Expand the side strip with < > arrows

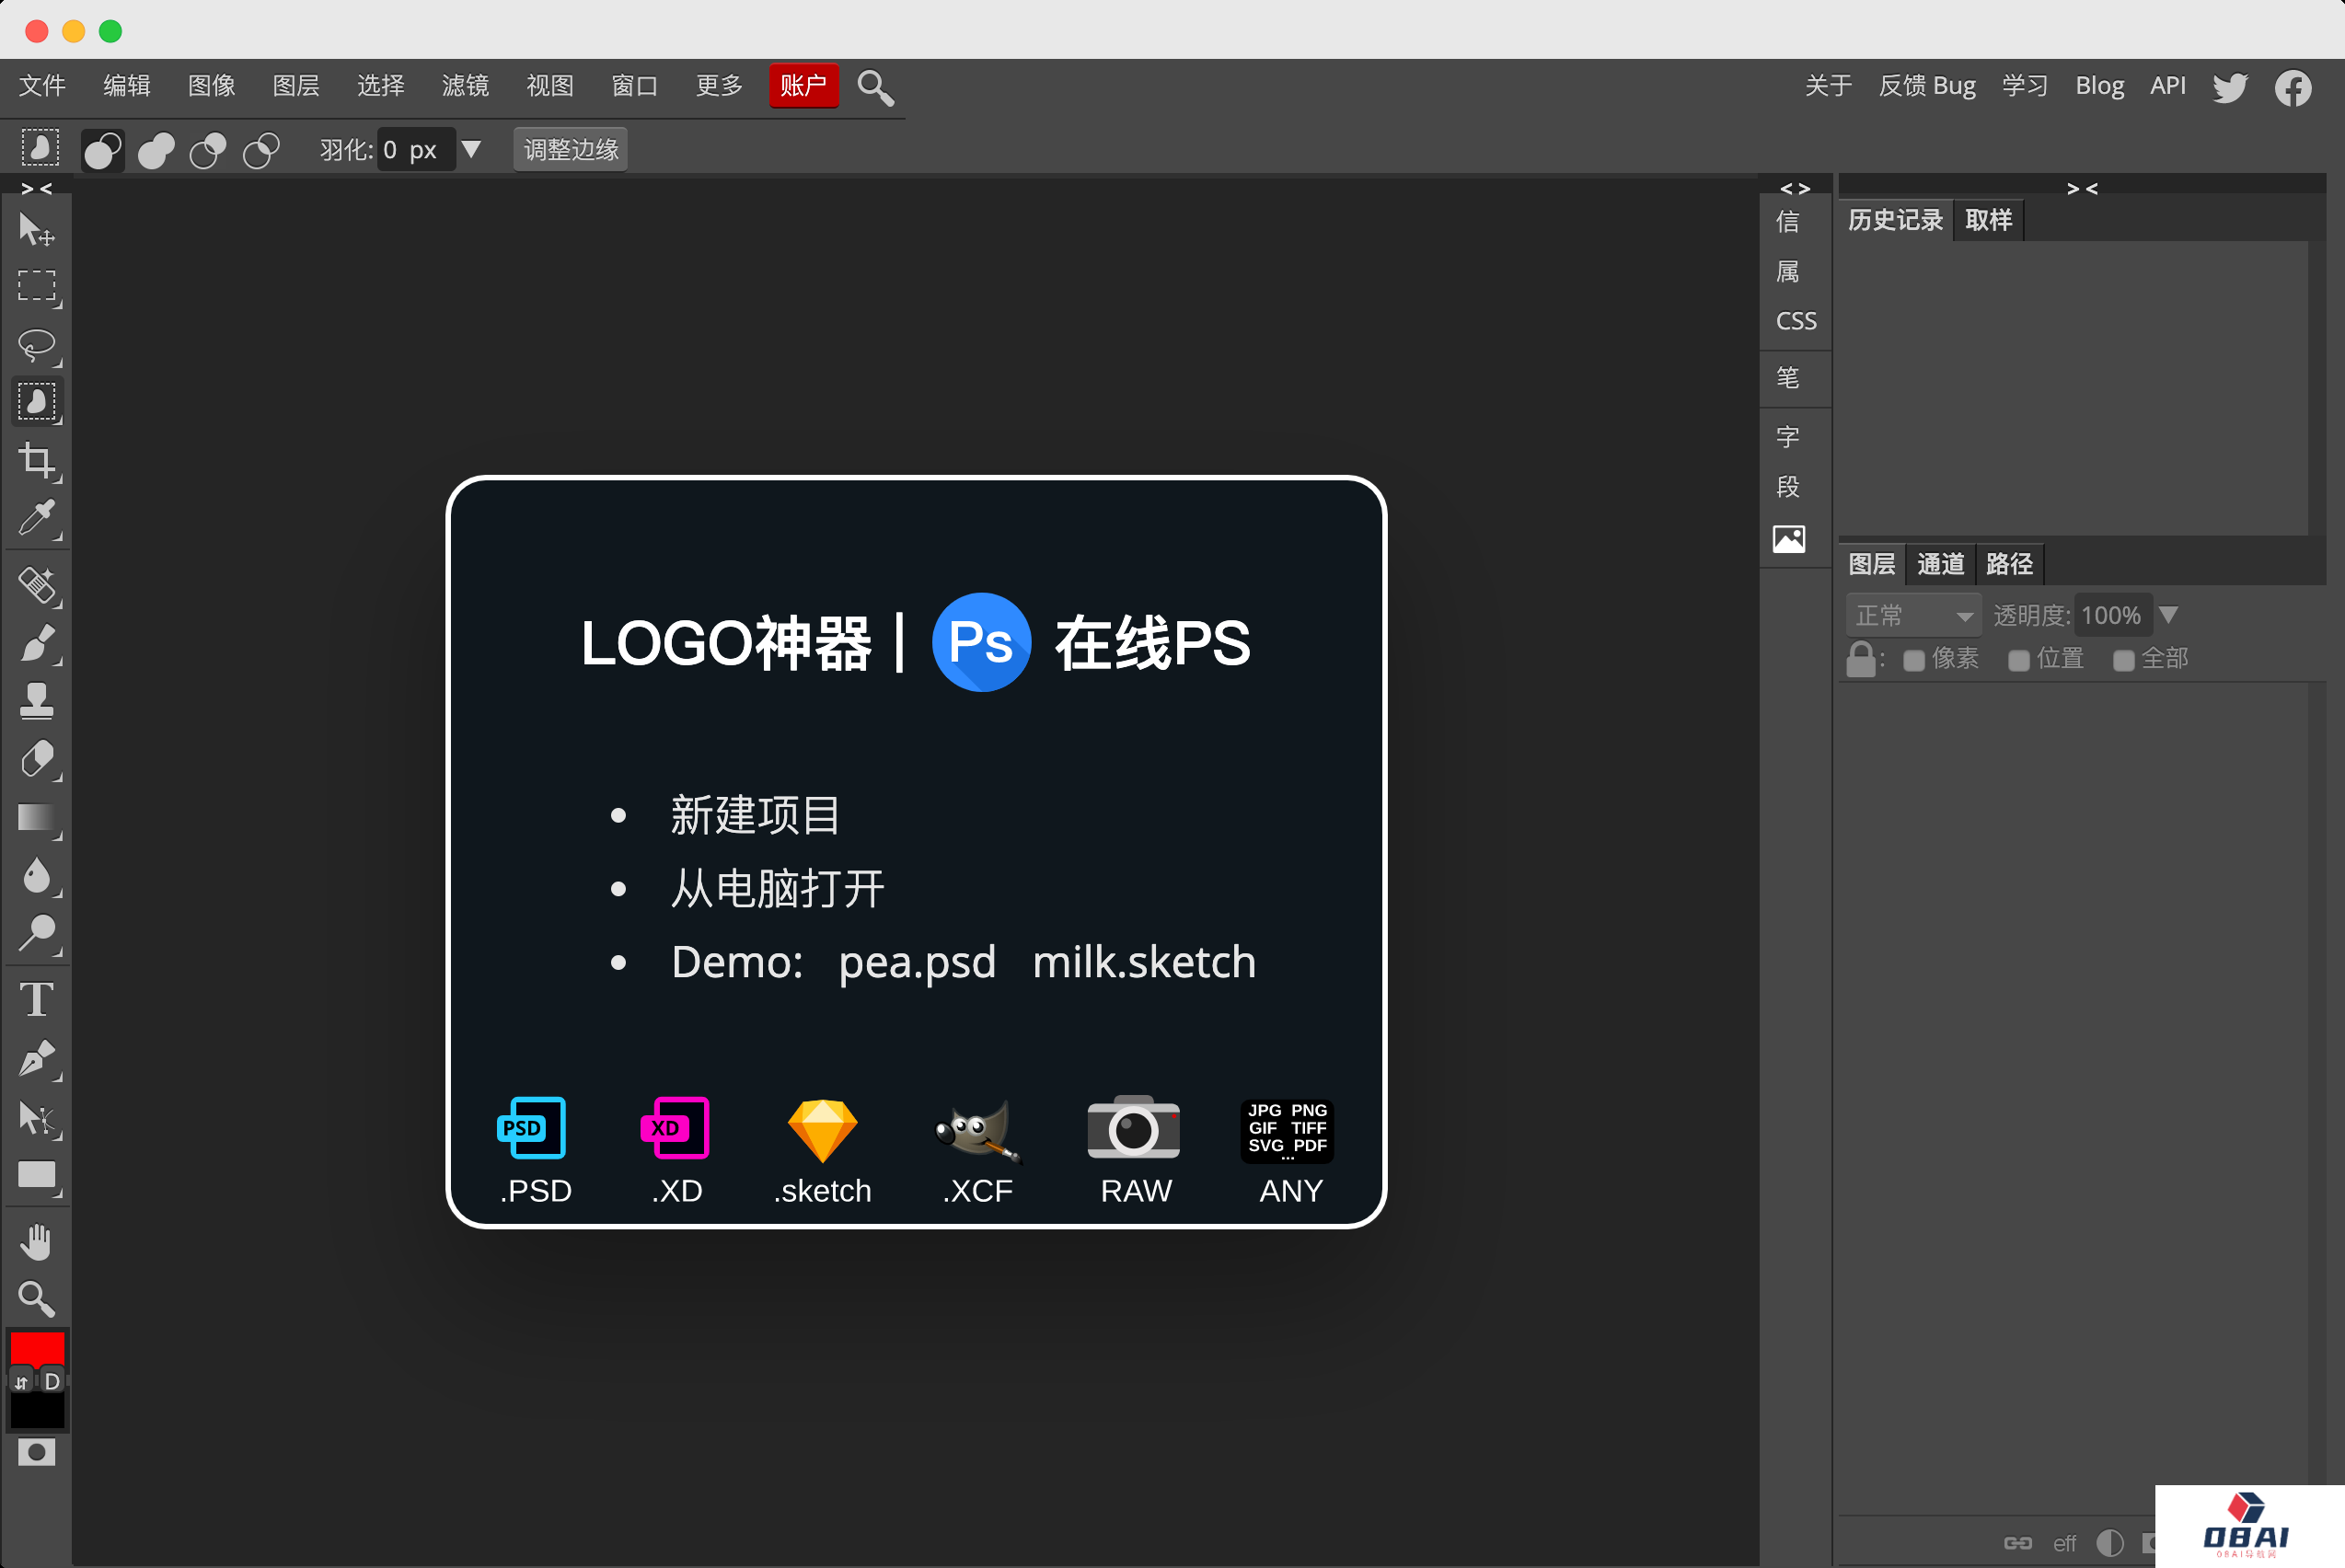(1795, 188)
